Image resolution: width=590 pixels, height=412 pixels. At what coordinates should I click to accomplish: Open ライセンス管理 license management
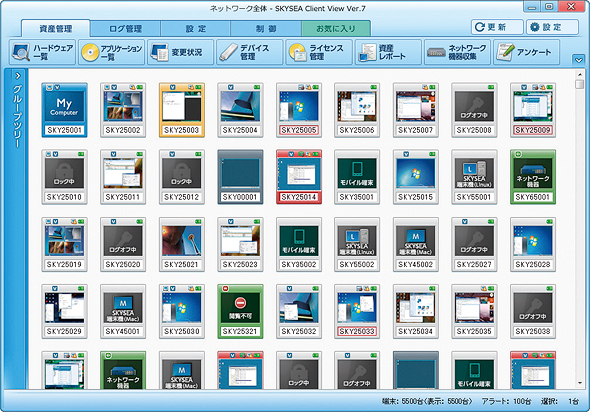click(319, 52)
